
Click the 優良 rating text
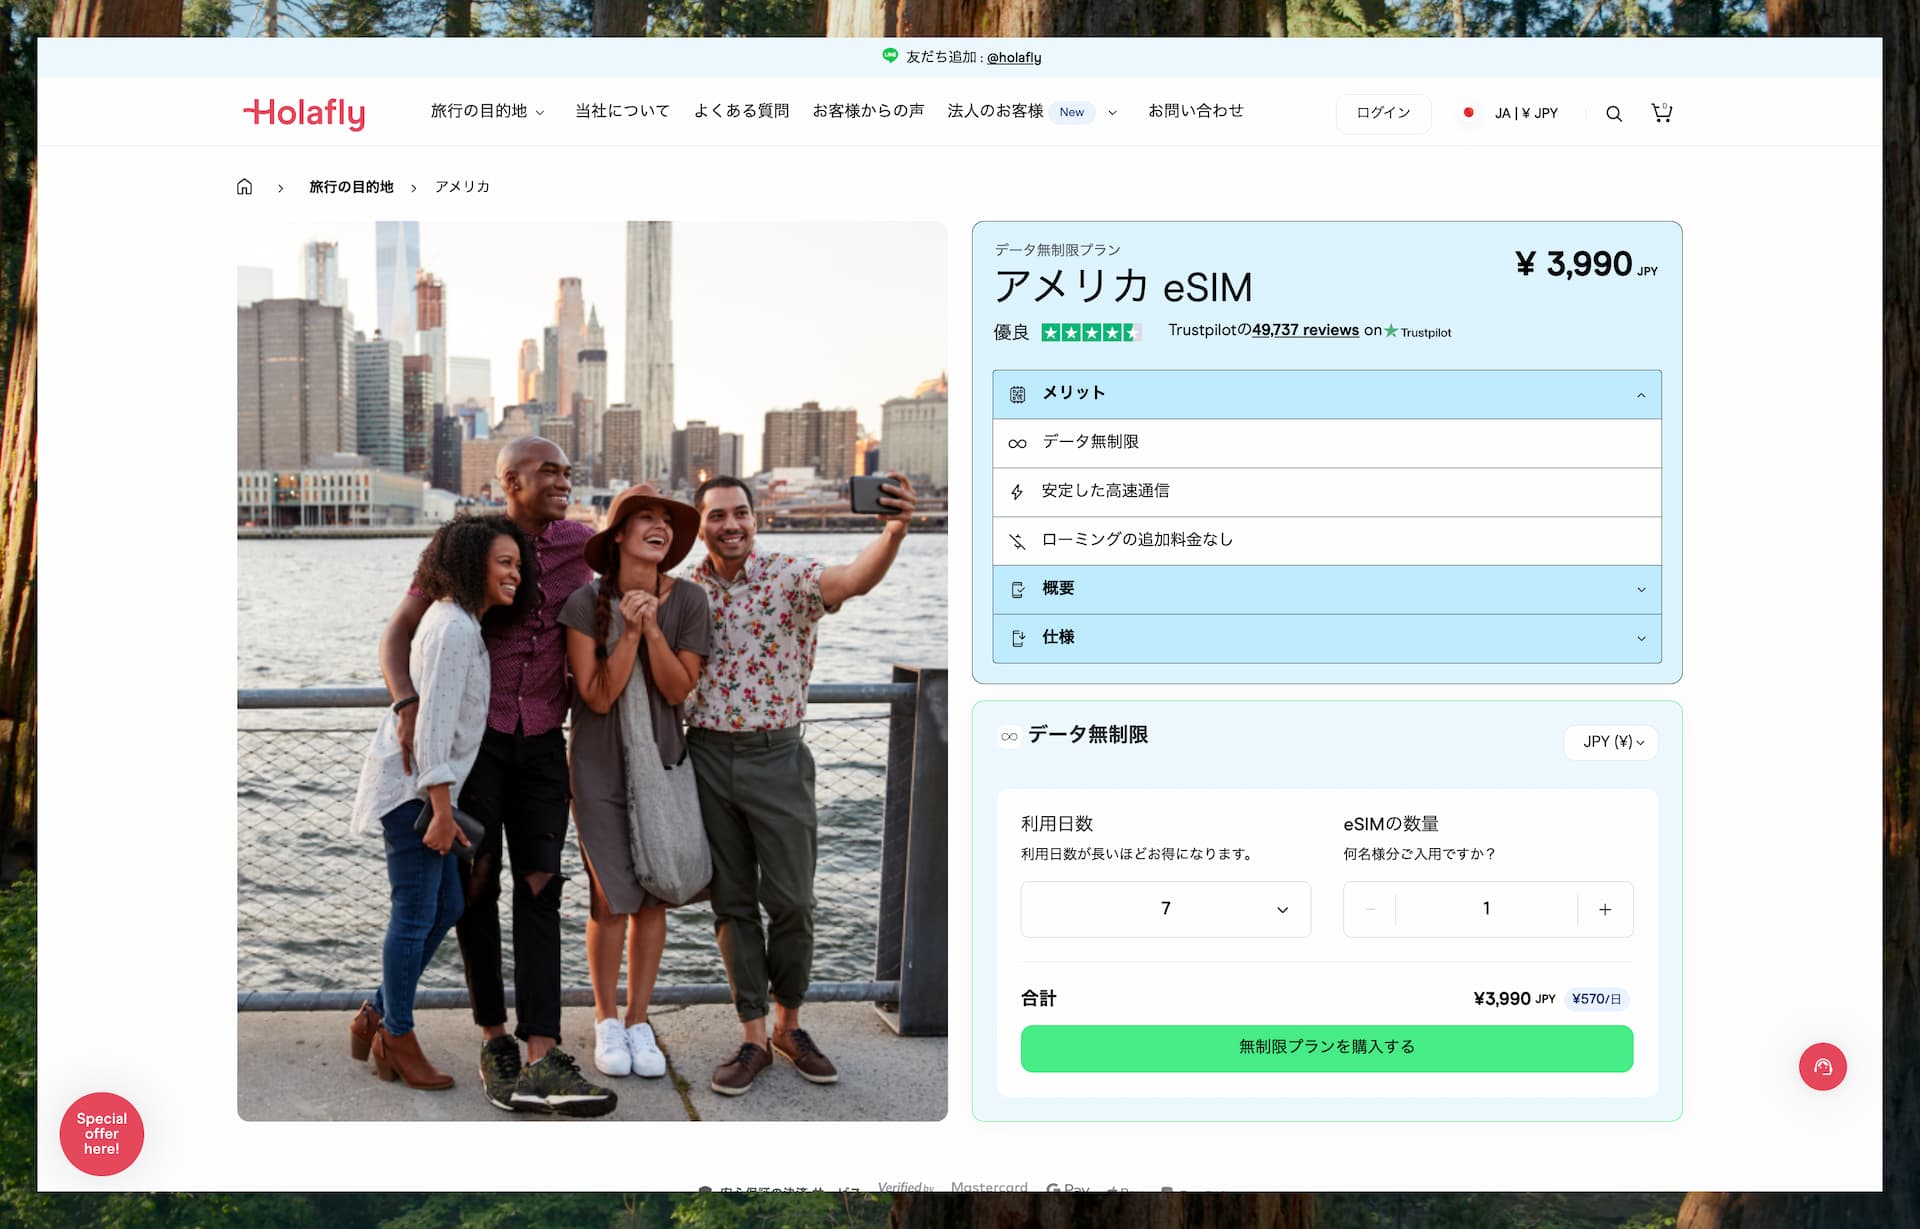point(1011,332)
